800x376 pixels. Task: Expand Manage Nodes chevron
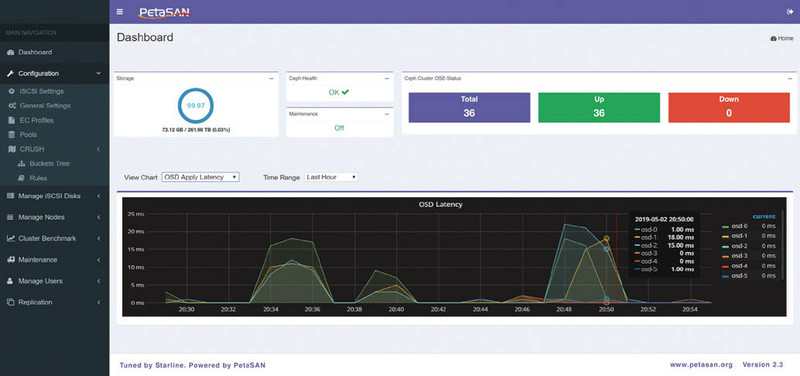click(x=98, y=217)
